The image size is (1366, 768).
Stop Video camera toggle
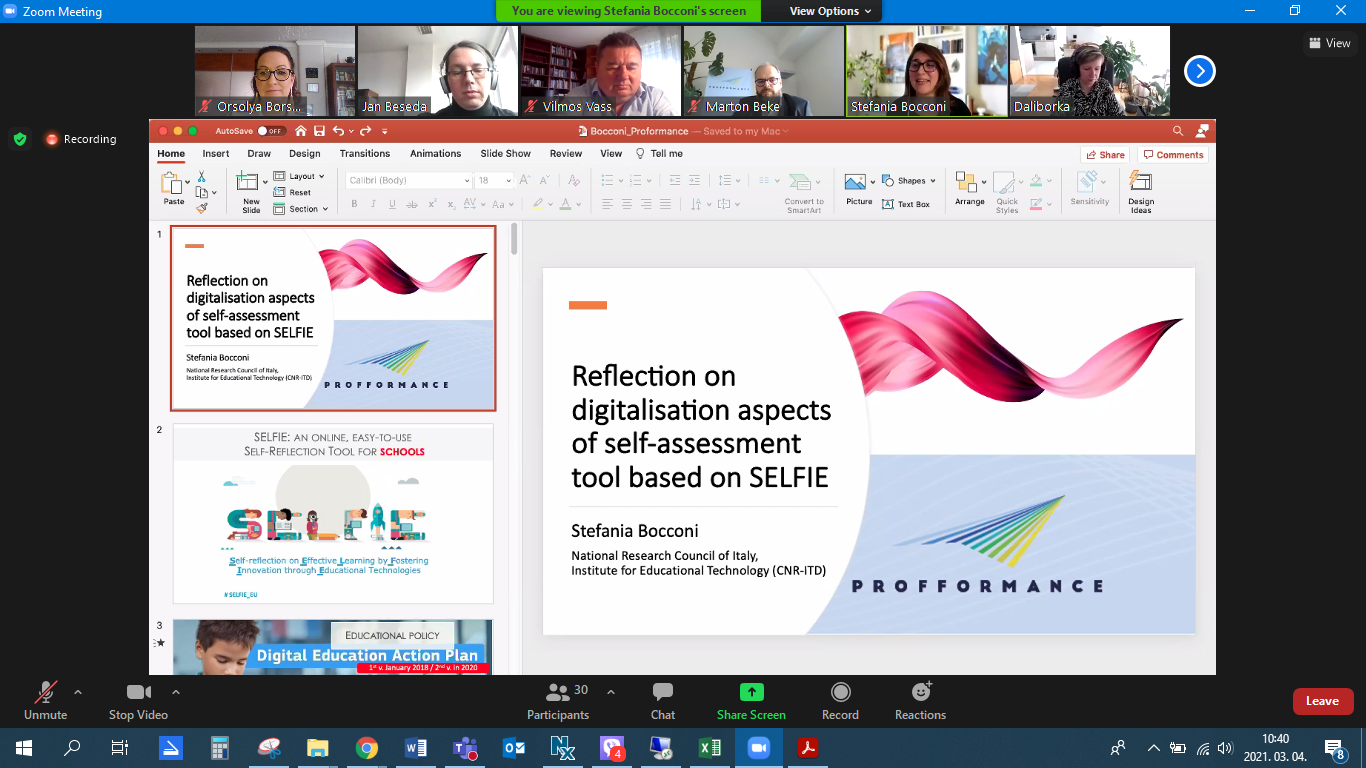[138, 699]
